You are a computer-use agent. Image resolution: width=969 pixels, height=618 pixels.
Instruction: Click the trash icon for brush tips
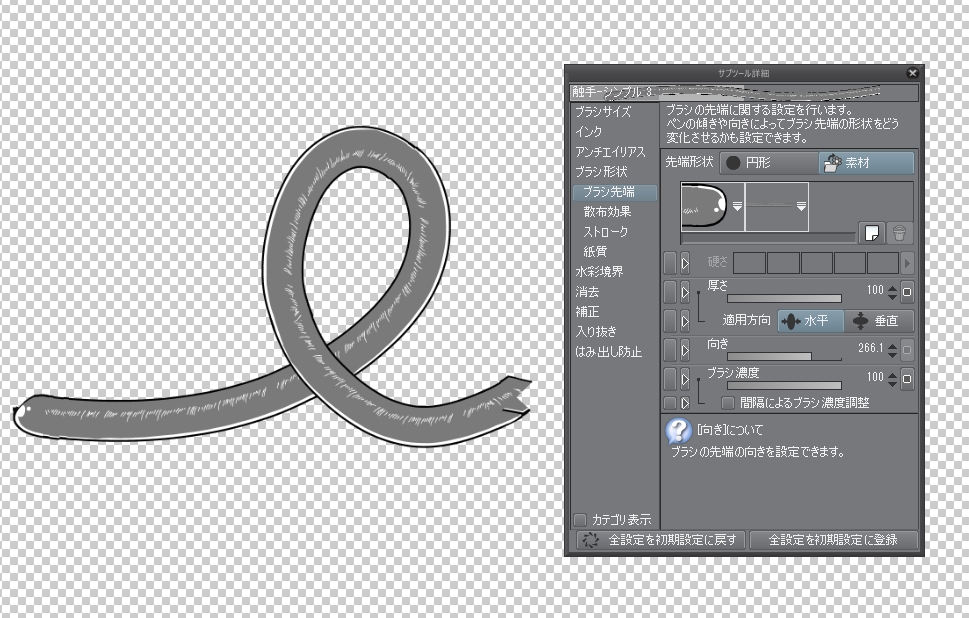[900, 234]
